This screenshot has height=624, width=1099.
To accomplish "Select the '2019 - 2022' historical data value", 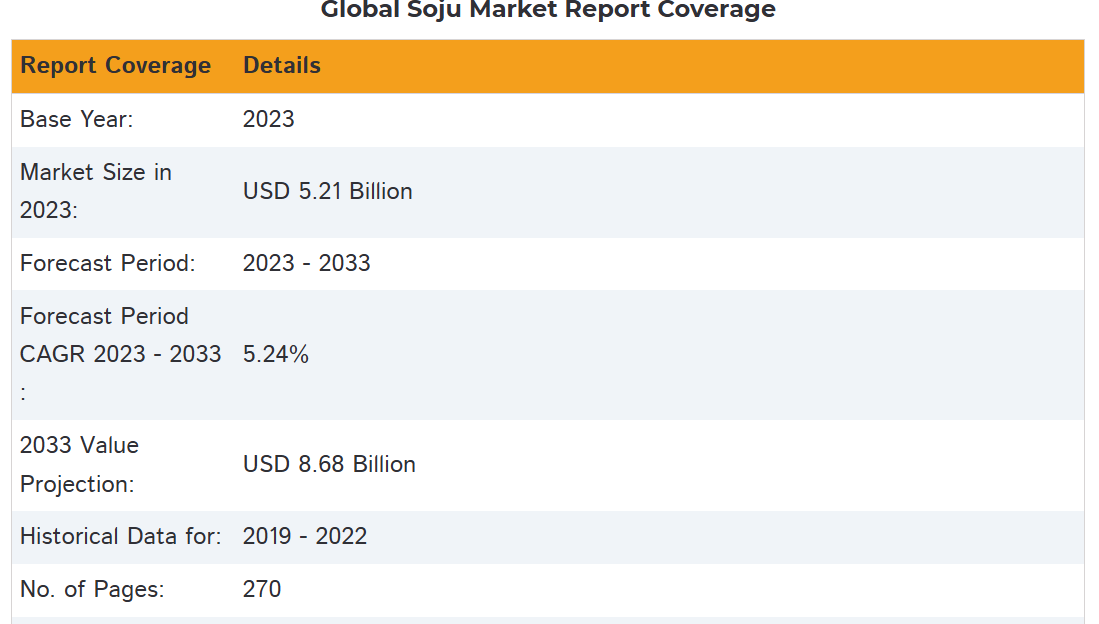I will [305, 536].
